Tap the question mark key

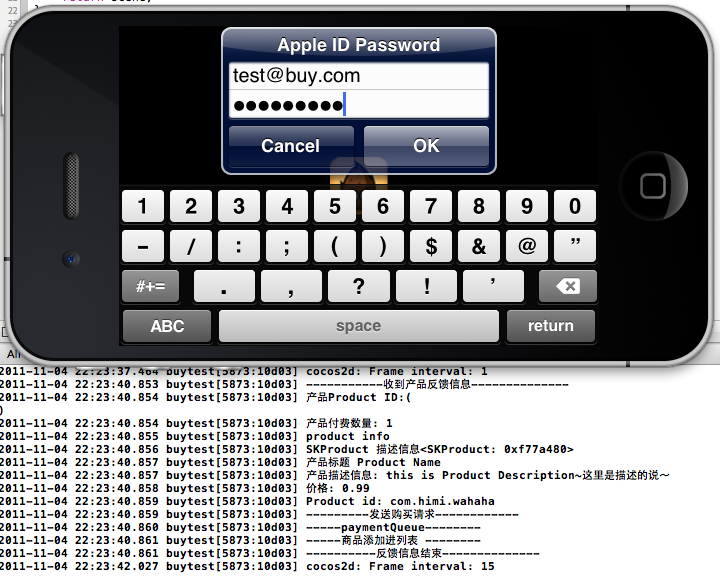click(359, 286)
